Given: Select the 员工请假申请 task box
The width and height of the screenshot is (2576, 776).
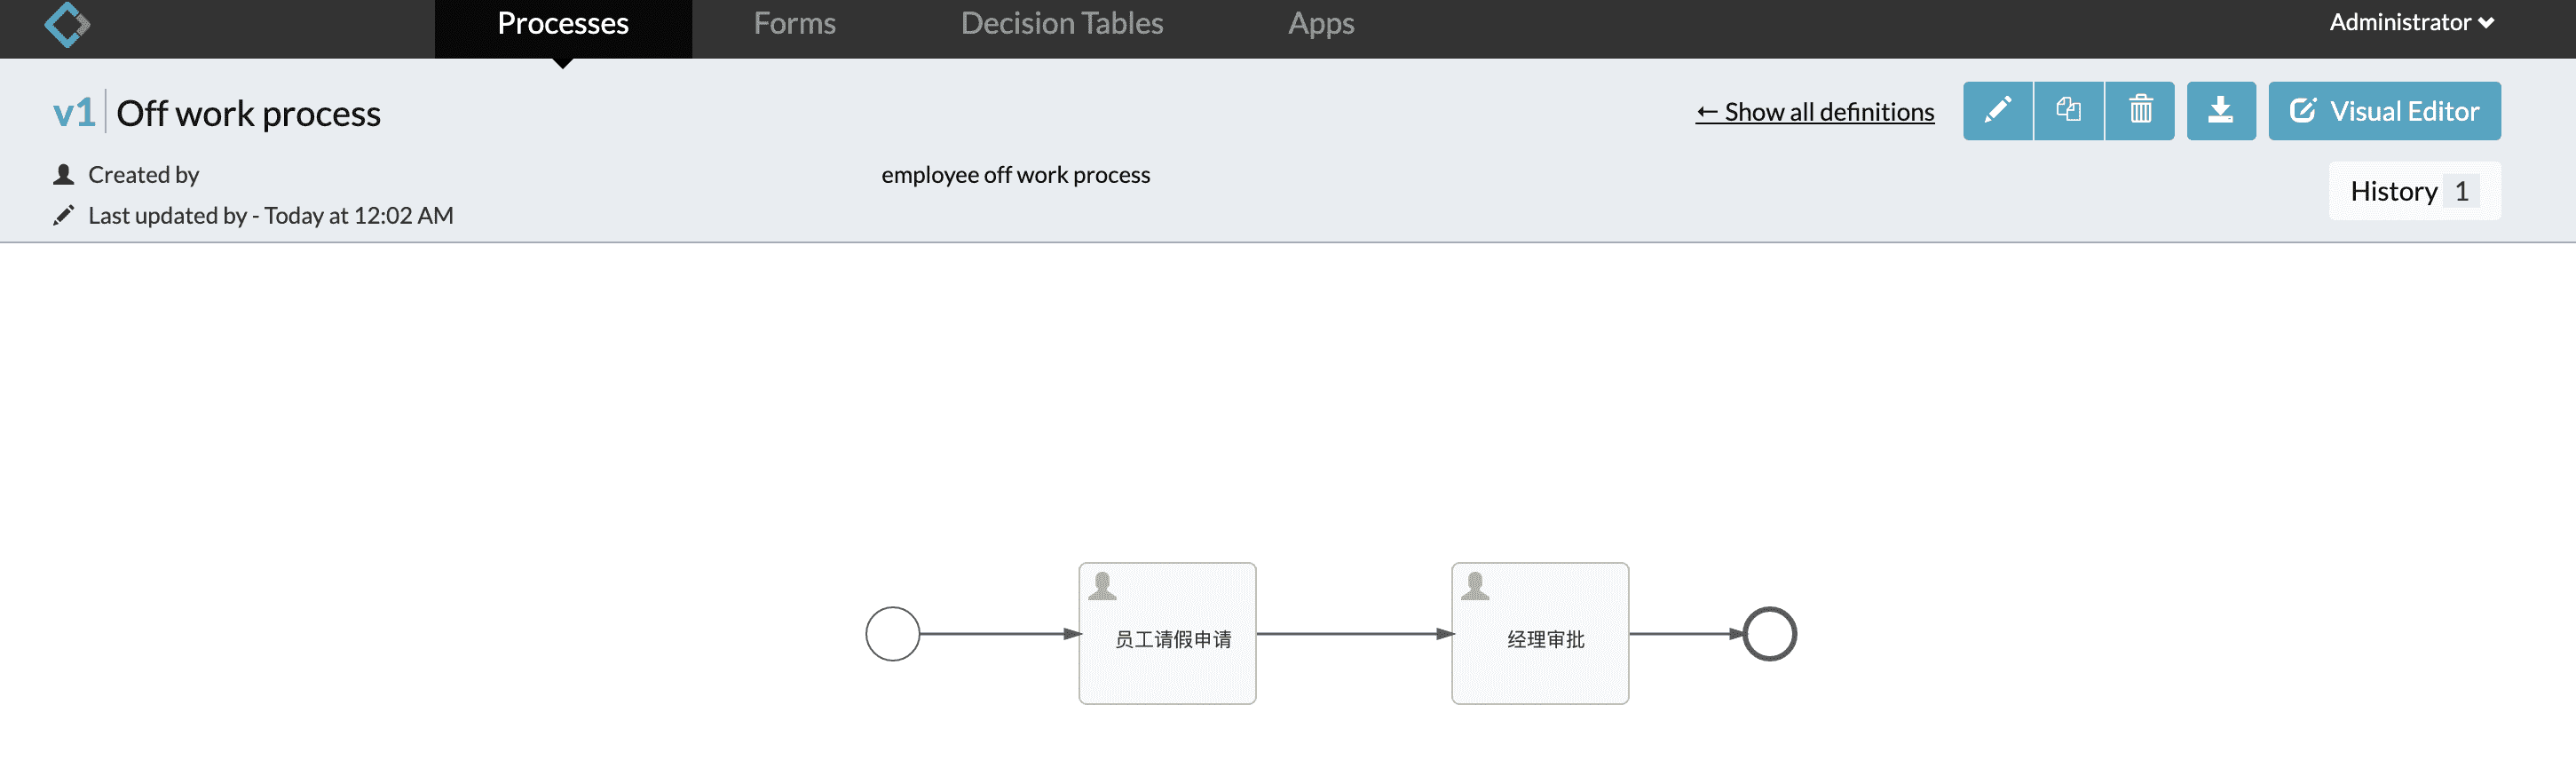Looking at the screenshot, I should tap(1167, 634).
